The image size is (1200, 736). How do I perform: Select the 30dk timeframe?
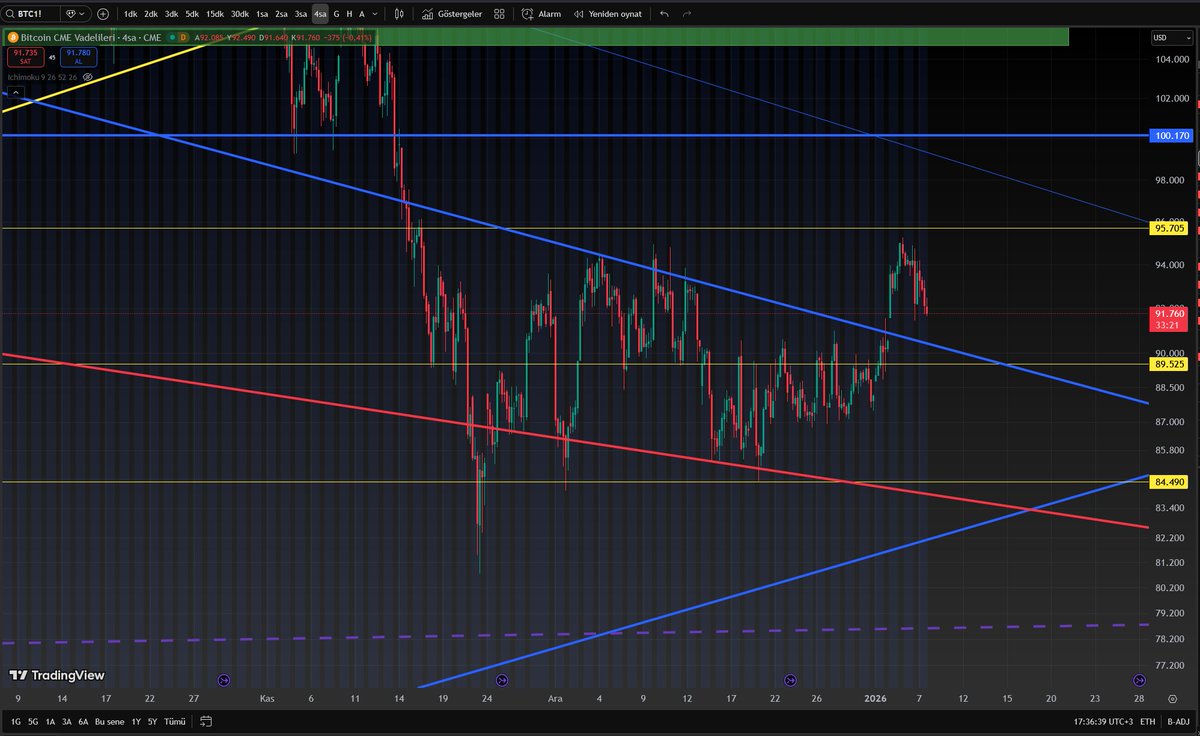click(x=240, y=14)
